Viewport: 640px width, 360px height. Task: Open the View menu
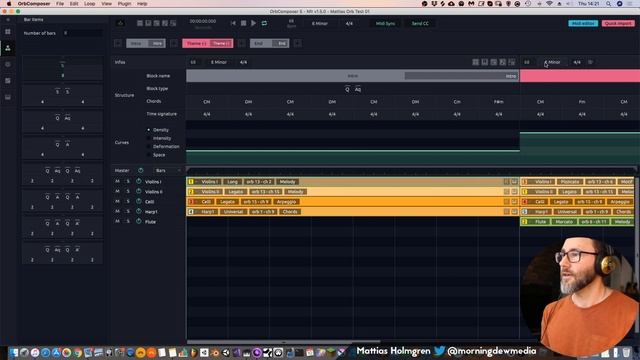pyautogui.click(x=106, y=4)
